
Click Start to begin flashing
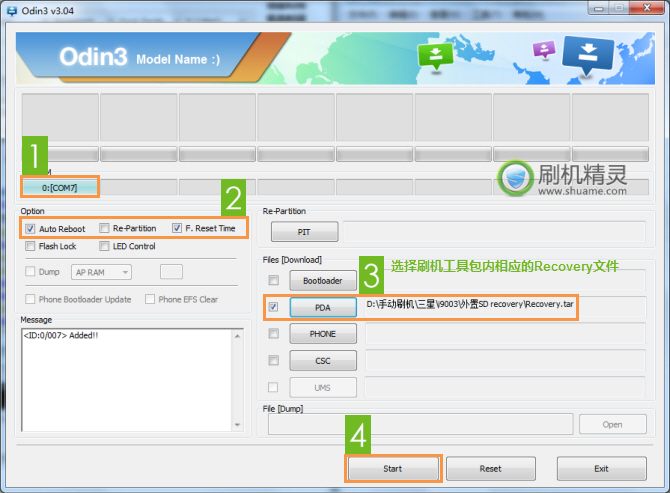tap(393, 469)
